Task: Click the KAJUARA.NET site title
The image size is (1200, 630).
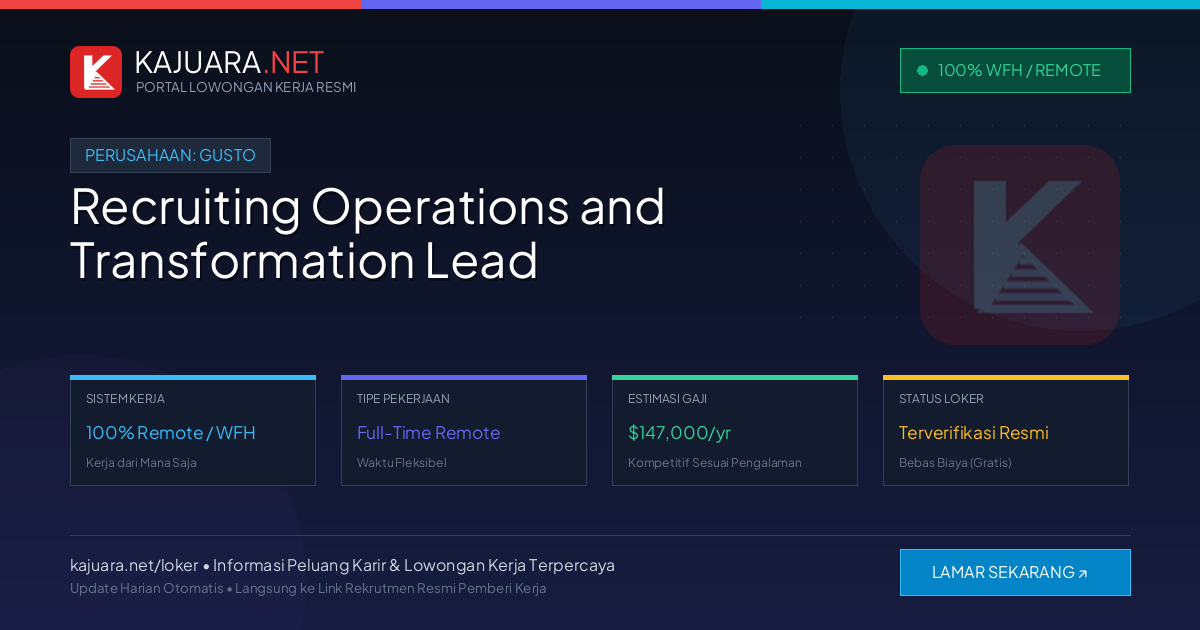Action: [x=229, y=62]
